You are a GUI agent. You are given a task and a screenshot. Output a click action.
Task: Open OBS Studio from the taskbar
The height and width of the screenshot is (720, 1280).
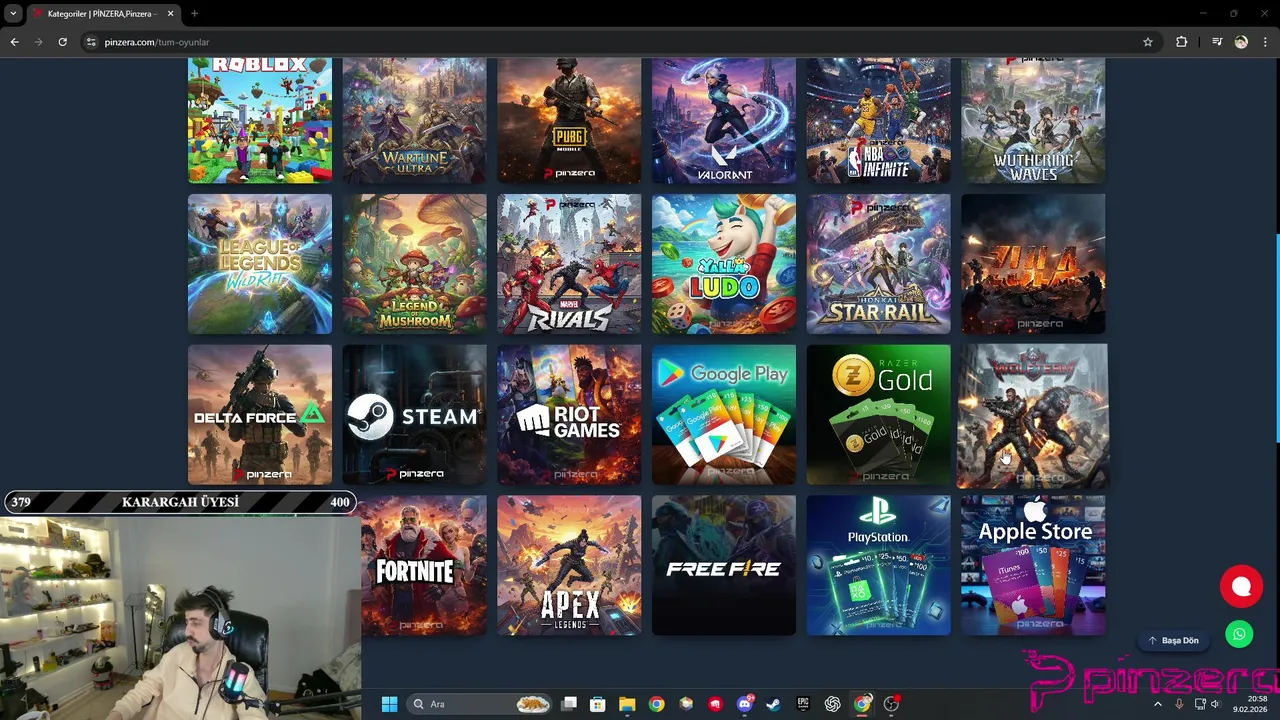coord(891,704)
